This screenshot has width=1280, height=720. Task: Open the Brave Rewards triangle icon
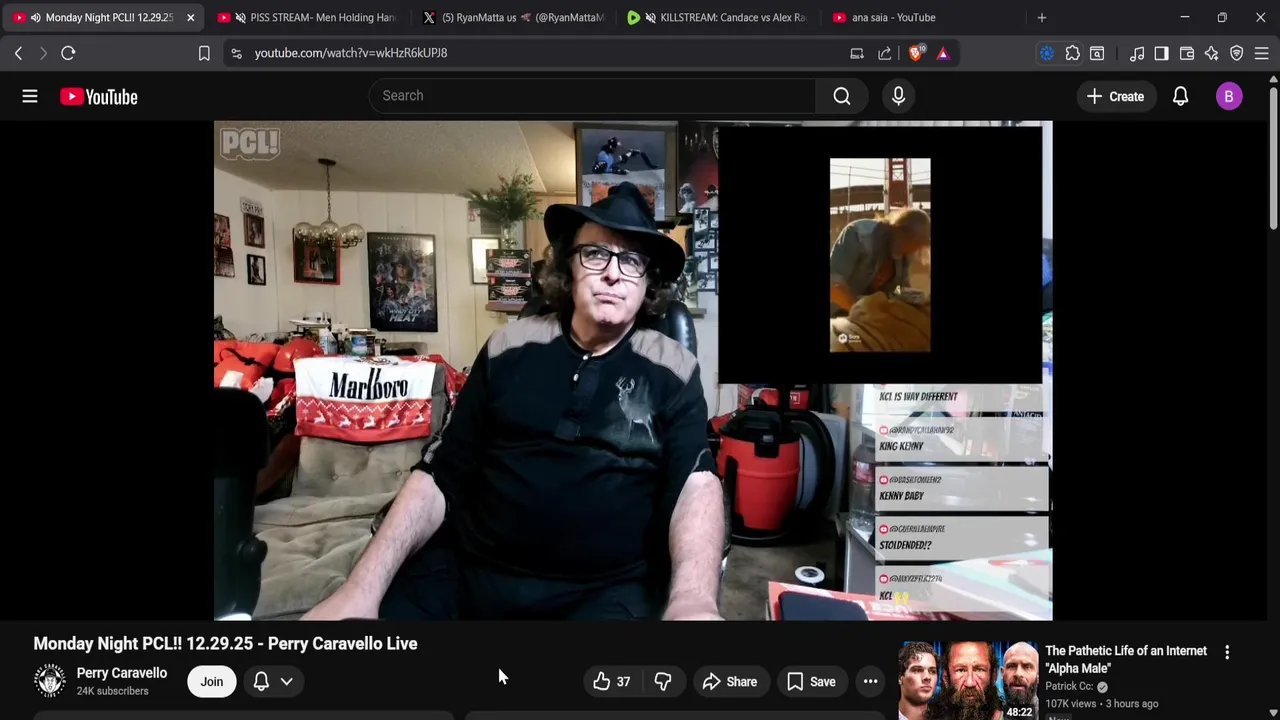[943, 53]
